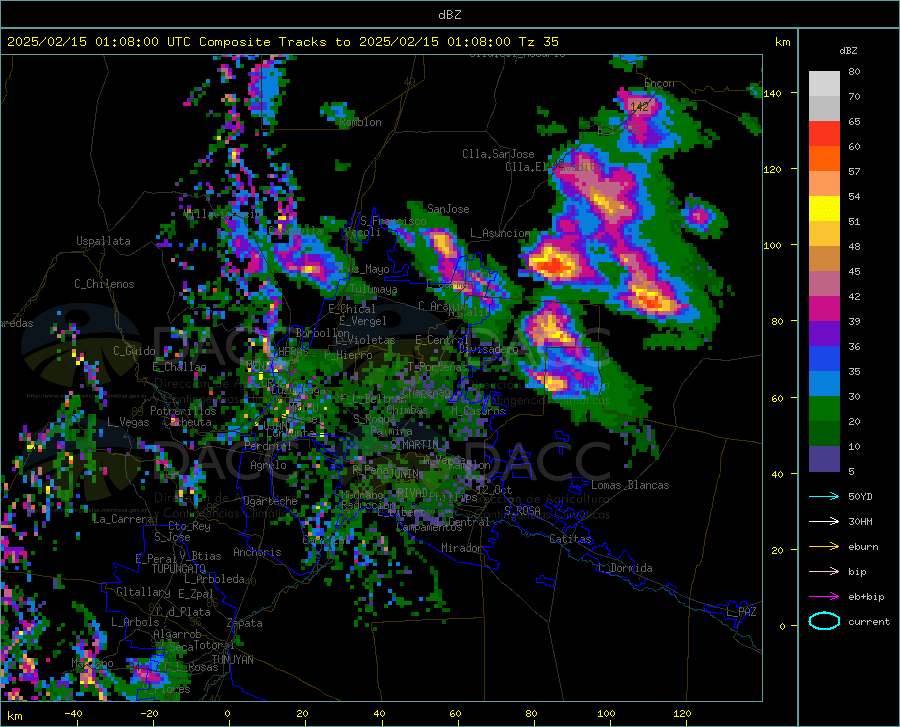
Task: Click the E_Vergel place label
Action: [x=363, y=321]
